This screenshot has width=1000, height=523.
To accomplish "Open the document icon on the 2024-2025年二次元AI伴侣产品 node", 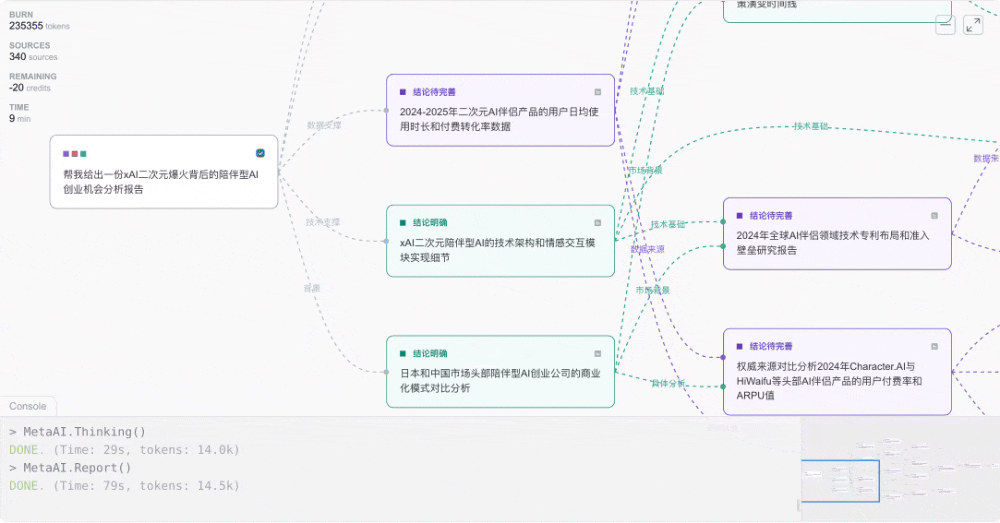I will tap(598, 92).
